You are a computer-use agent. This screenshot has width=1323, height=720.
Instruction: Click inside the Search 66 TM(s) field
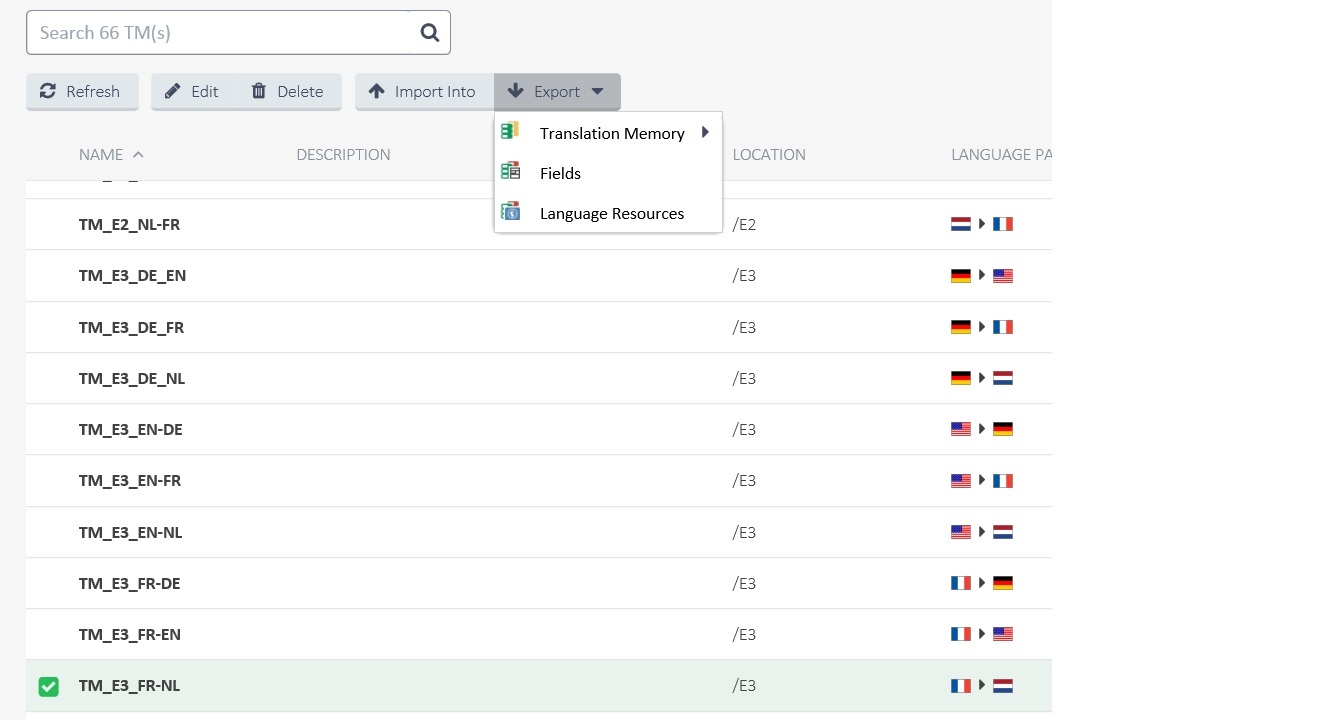200,32
